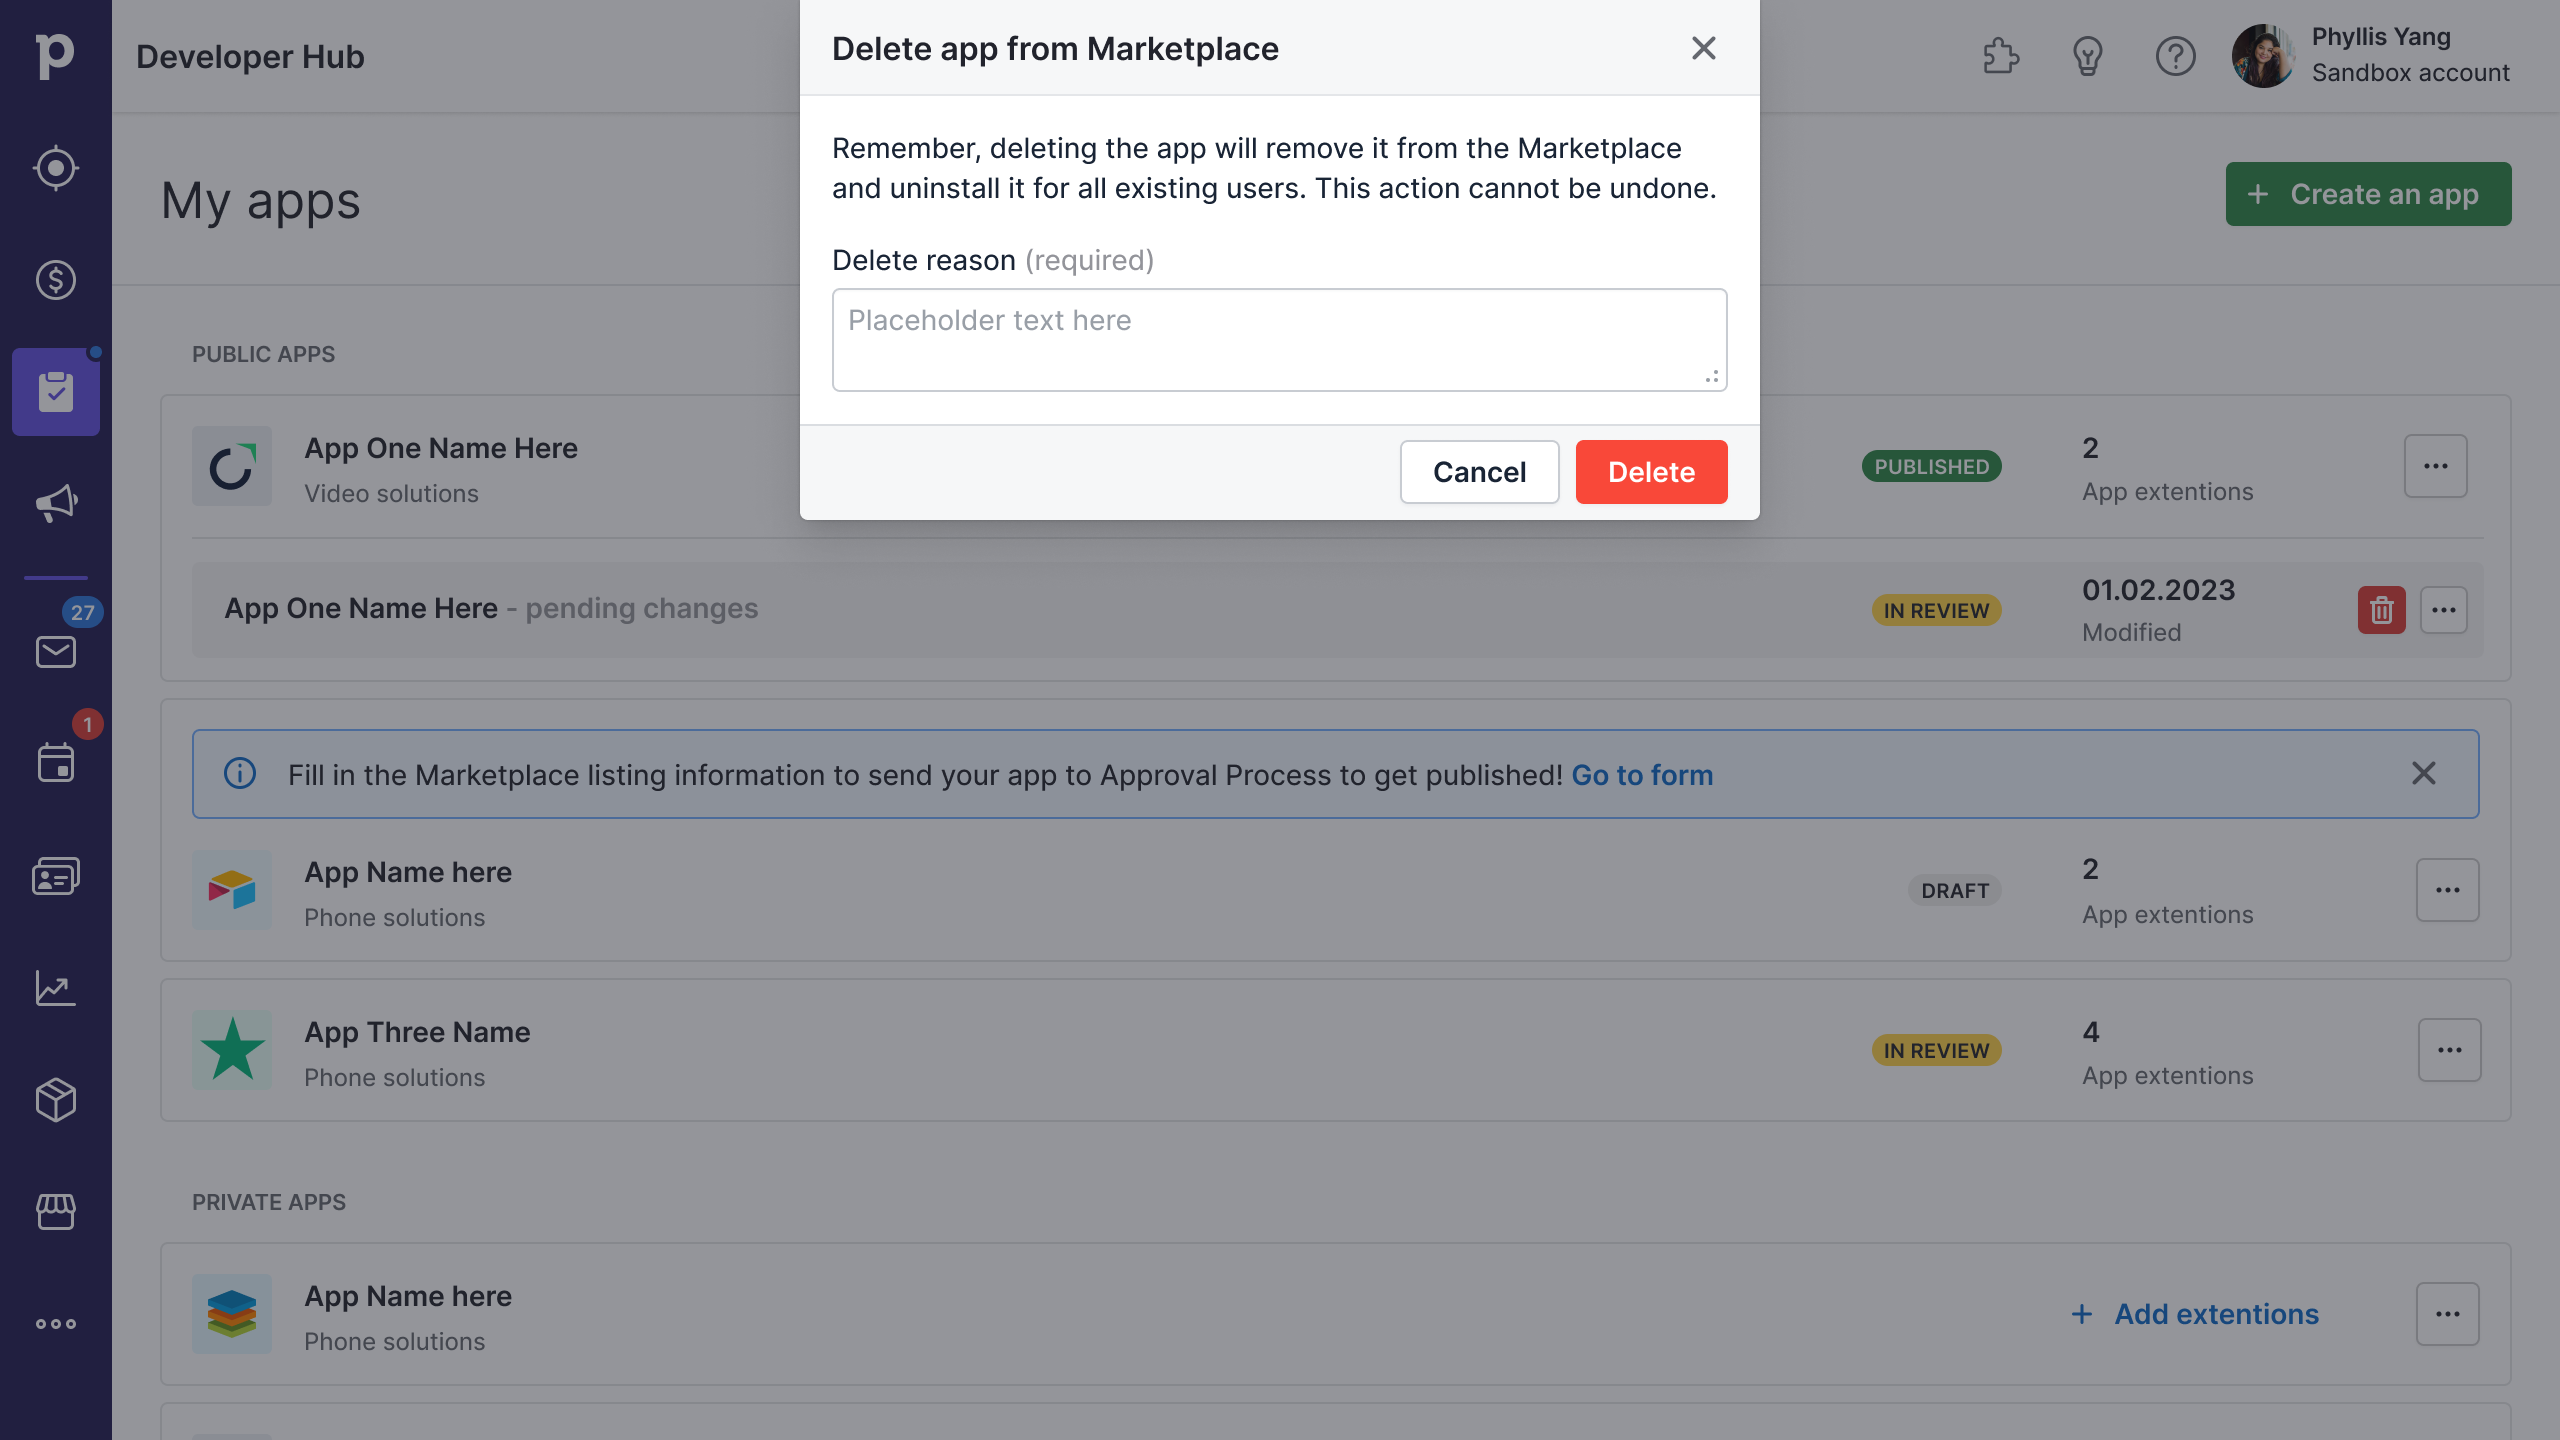Cancel the delete app dialog
The image size is (2560, 1440).
click(1479, 472)
